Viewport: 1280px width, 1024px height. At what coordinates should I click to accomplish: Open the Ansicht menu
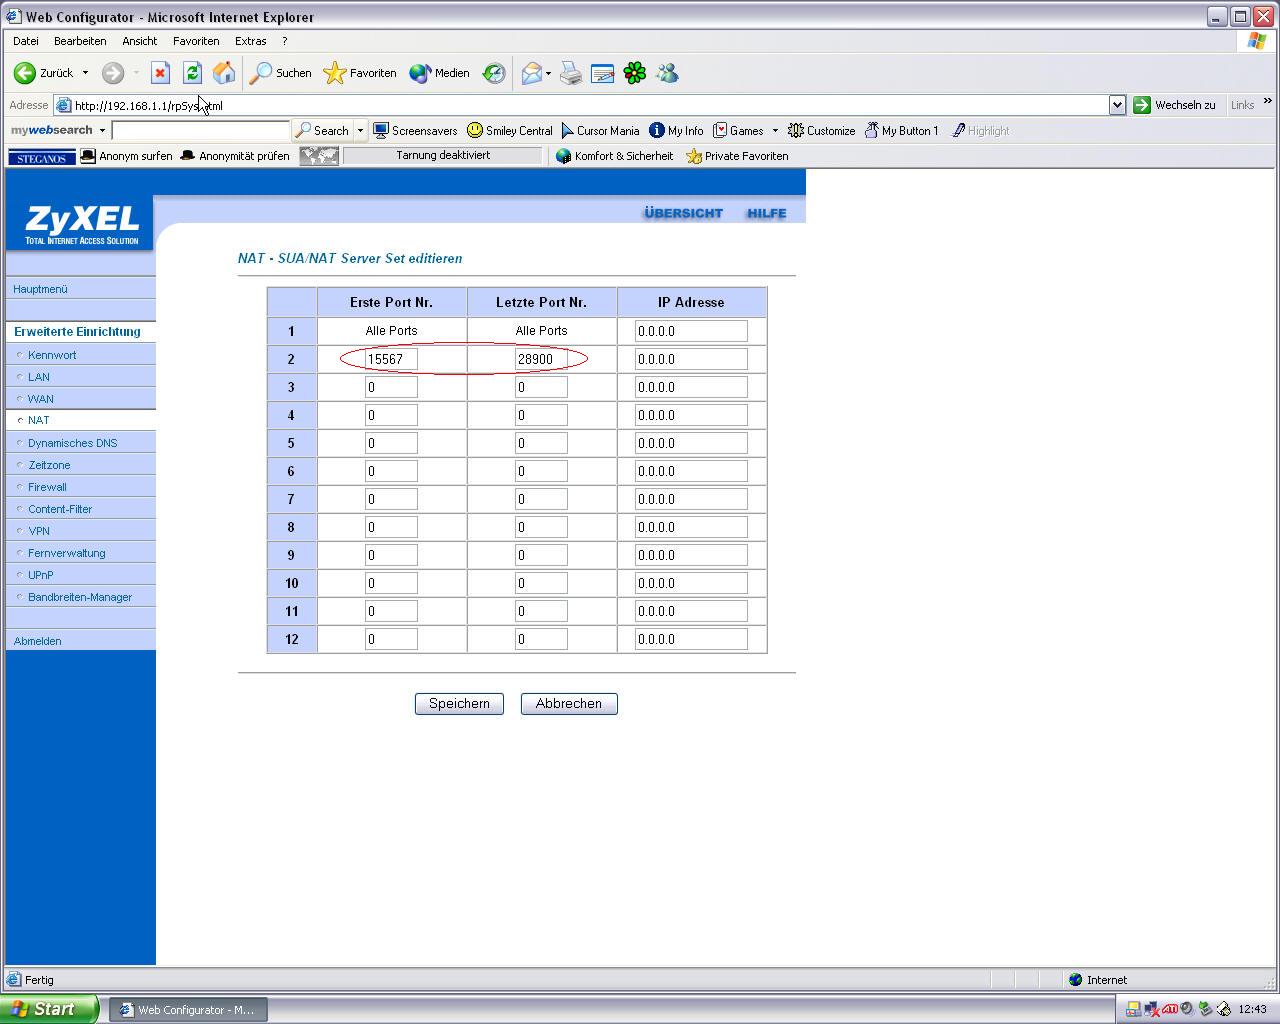click(139, 41)
